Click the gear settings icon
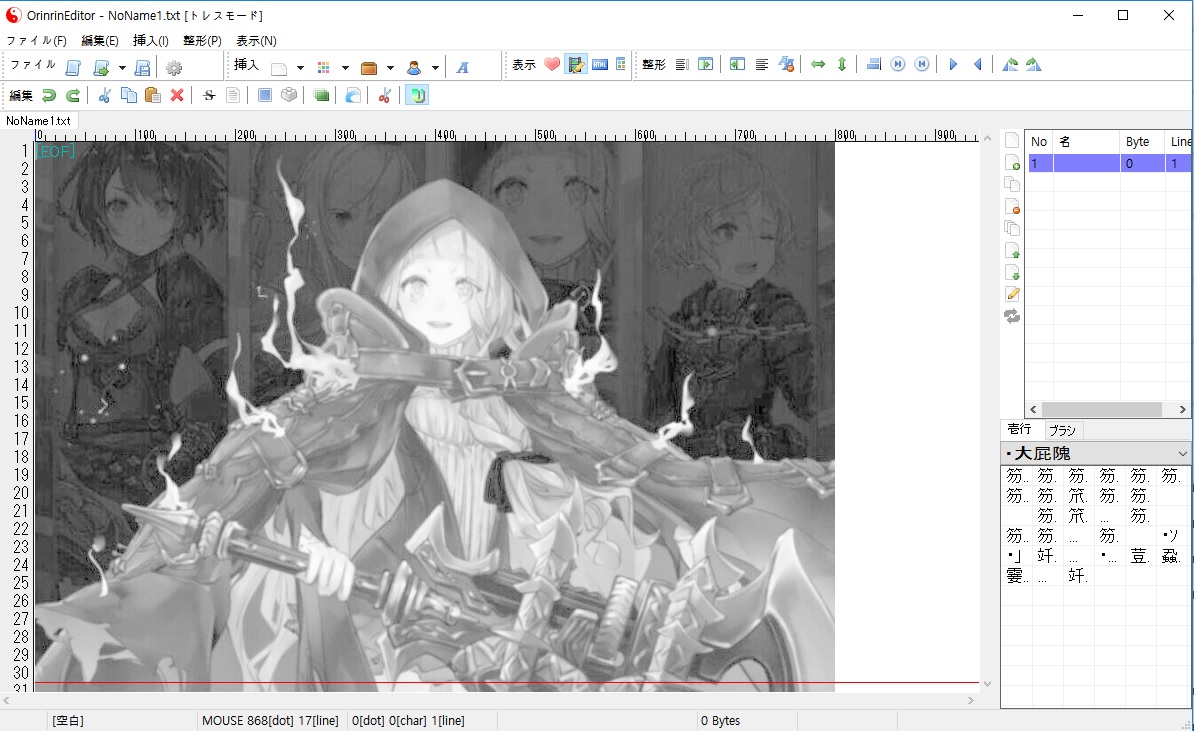The image size is (1194, 731). tap(173, 67)
